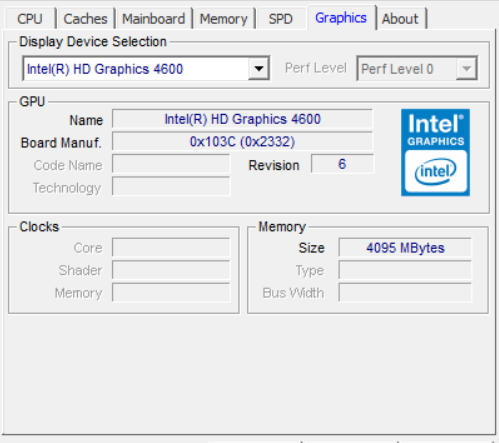Click the Type label in Memory group
The image size is (499, 443).
point(310,271)
